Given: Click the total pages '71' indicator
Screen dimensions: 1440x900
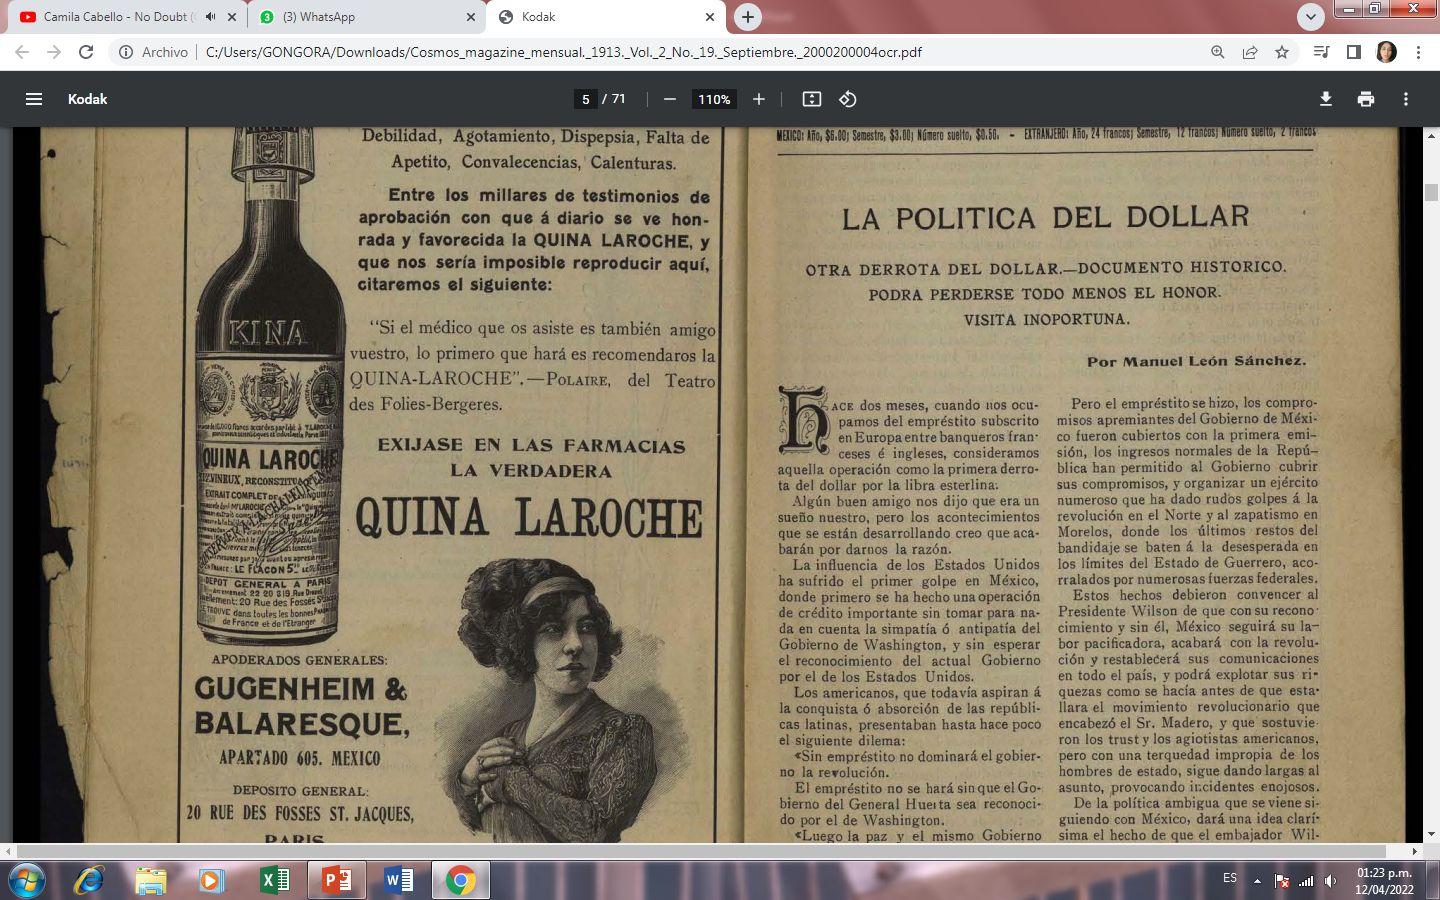Looking at the screenshot, I should (x=619, y=99).
